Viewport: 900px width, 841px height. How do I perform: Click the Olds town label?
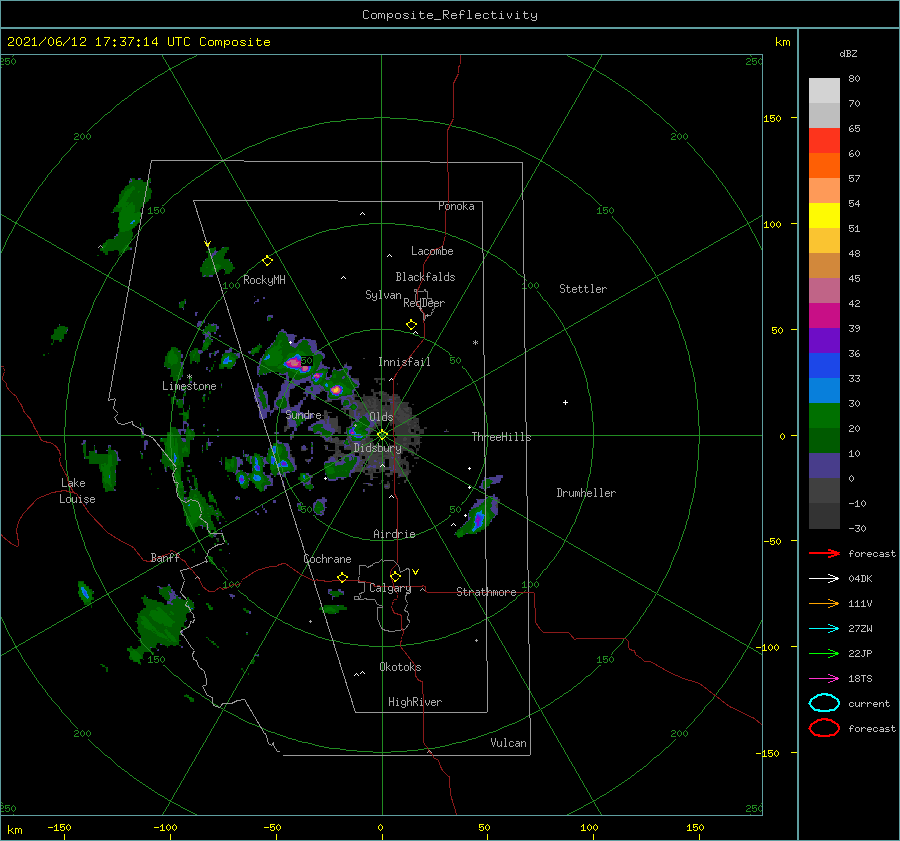tap(381, 417)
